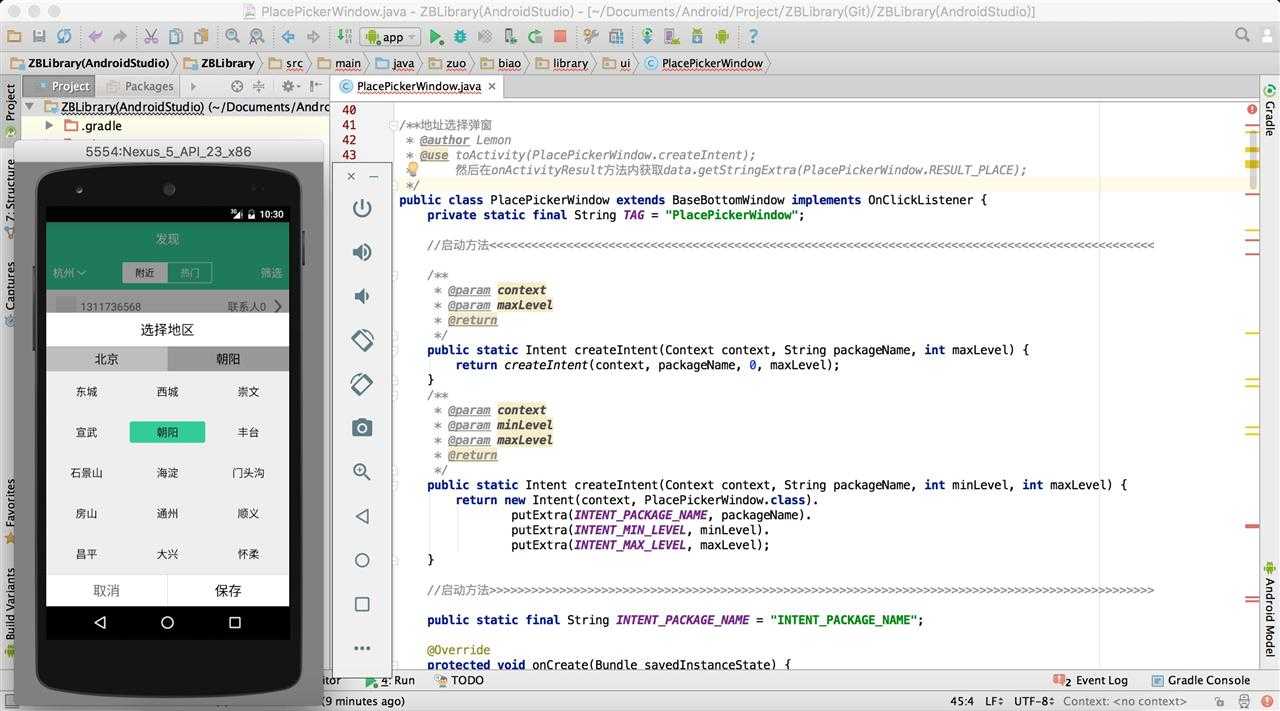This screenshot has height=711, width=1280.
Task: Tap the emulator sidebar Overview square
Action: tap(362, 604)
